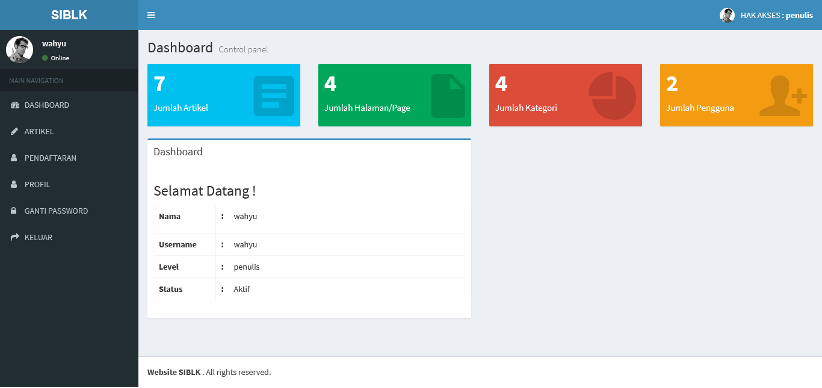Click the Dashboard gauge icon in the sidebar
Screen dimensions: 822x388
click(15, 105)
